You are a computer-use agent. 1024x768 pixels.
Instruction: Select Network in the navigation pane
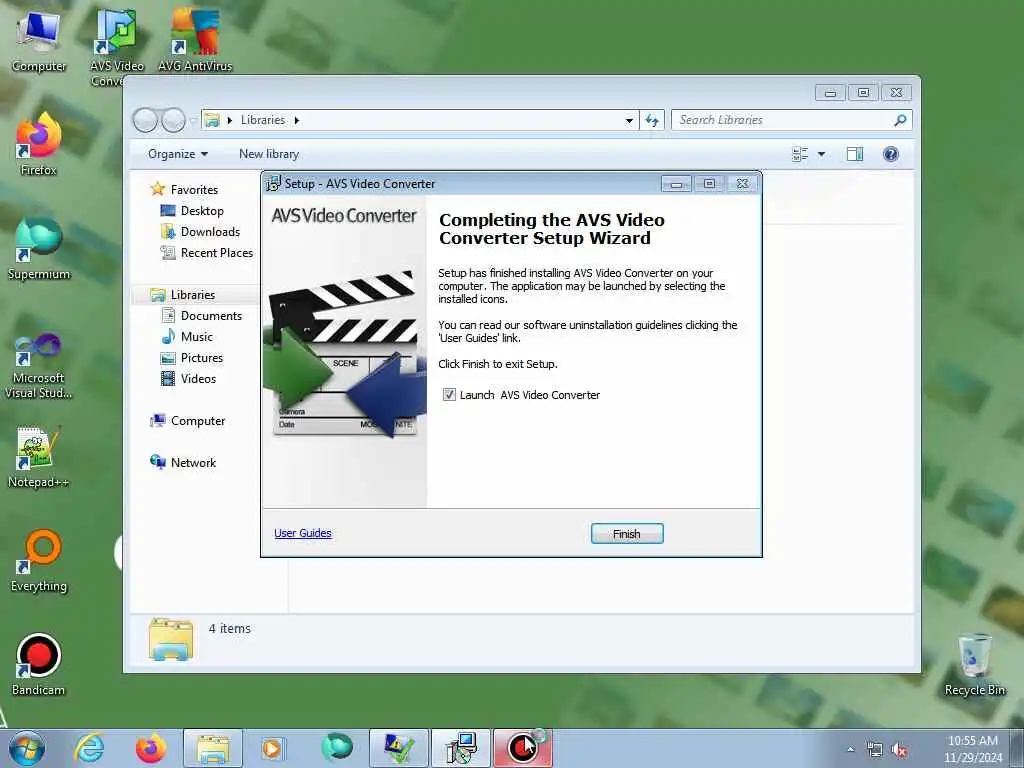coord(193,462)
